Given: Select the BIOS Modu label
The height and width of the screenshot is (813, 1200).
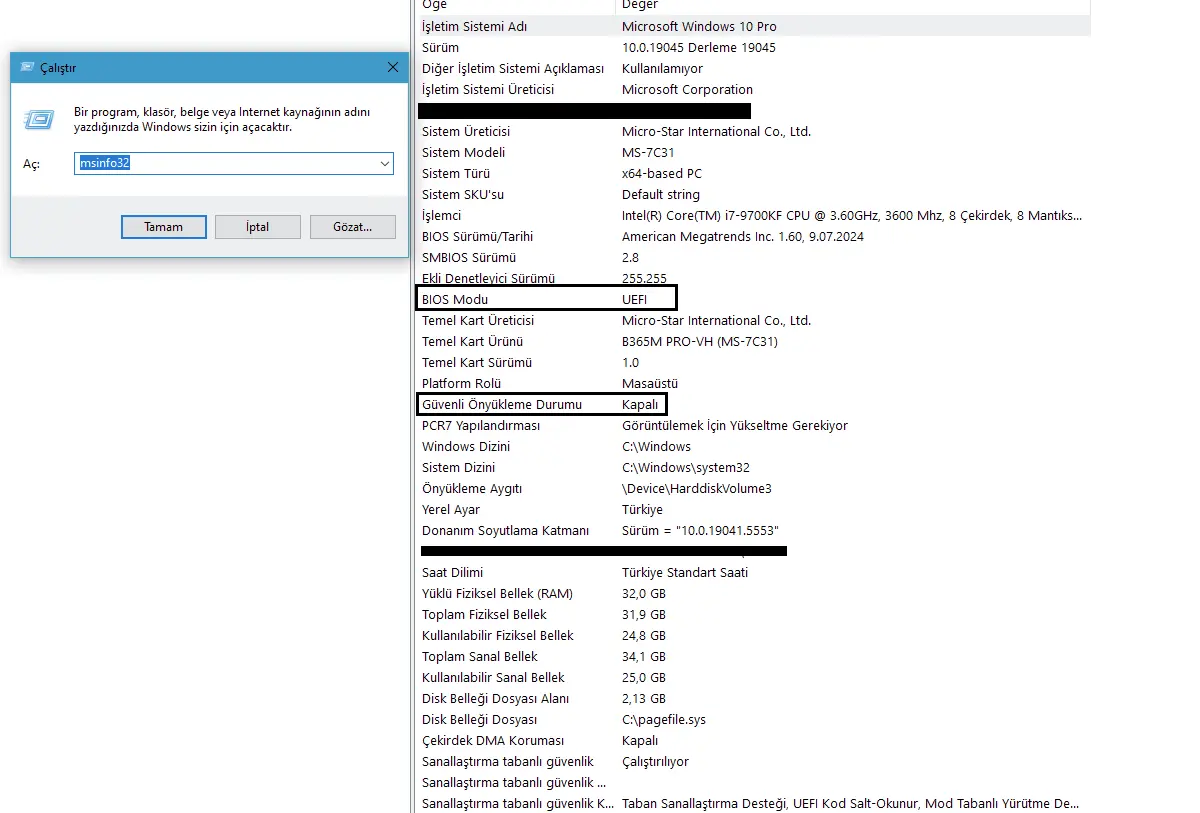Looking at the screenshot, I should point(455,299).
